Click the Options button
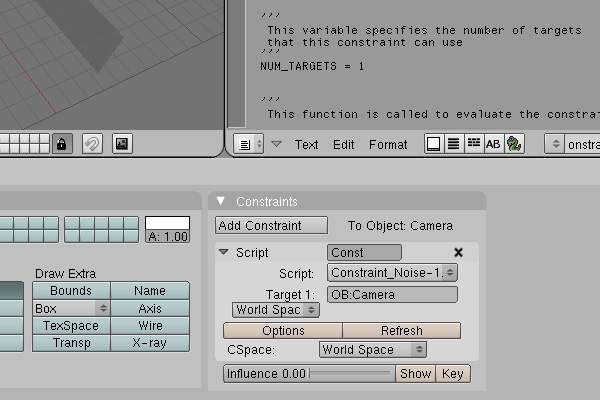Screen dimensions: 600x400 coord(283,331)
